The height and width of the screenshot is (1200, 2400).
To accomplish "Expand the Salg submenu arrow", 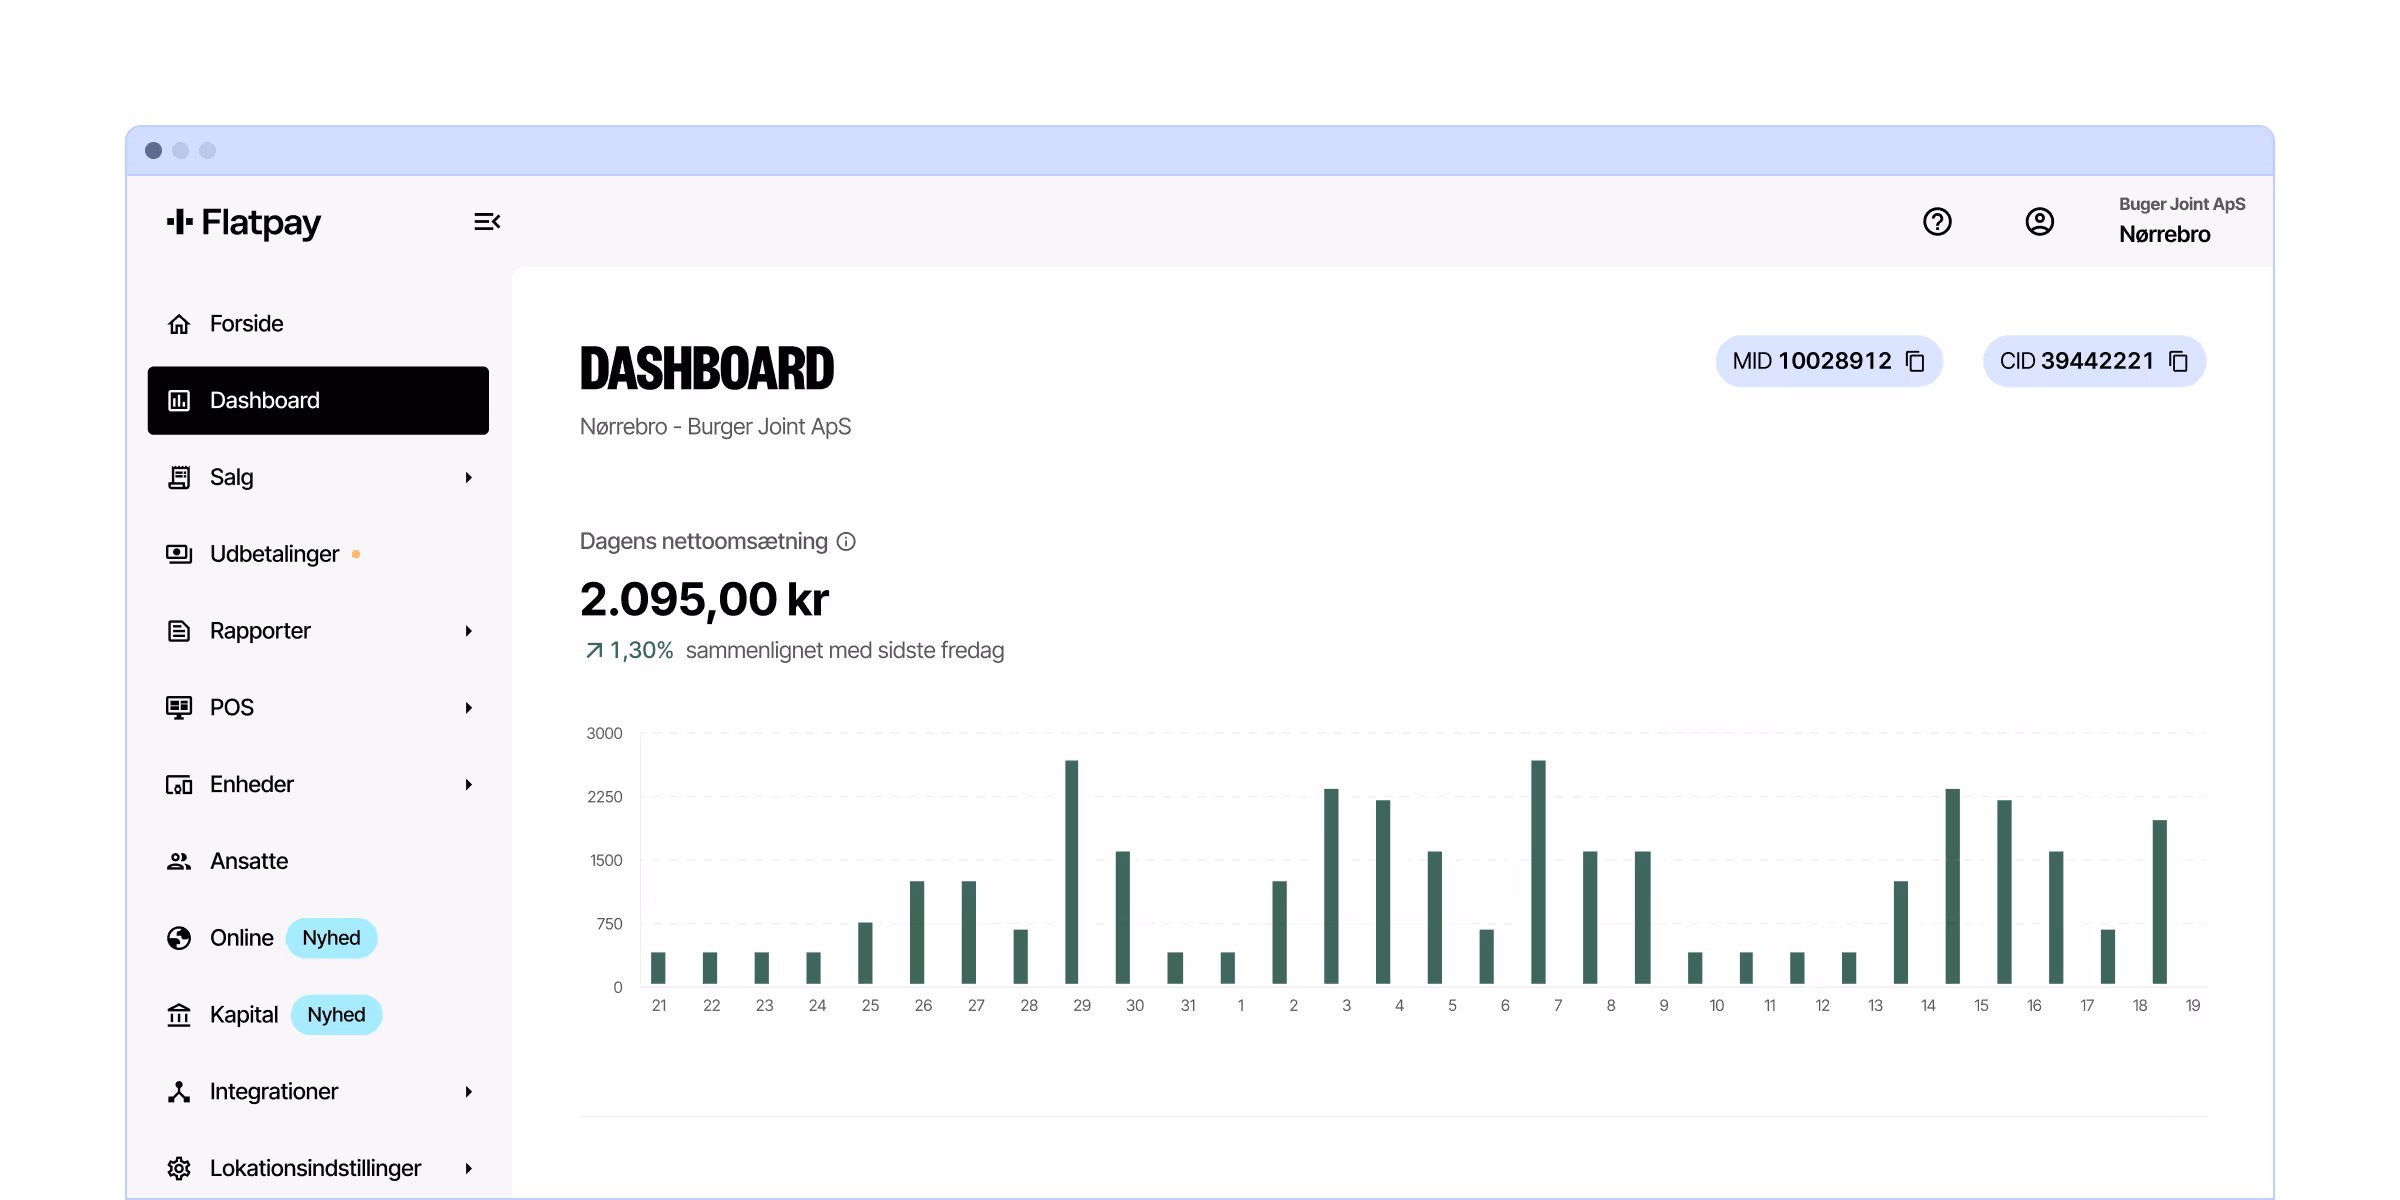I will pyautogui.click(x=468, y=478).
